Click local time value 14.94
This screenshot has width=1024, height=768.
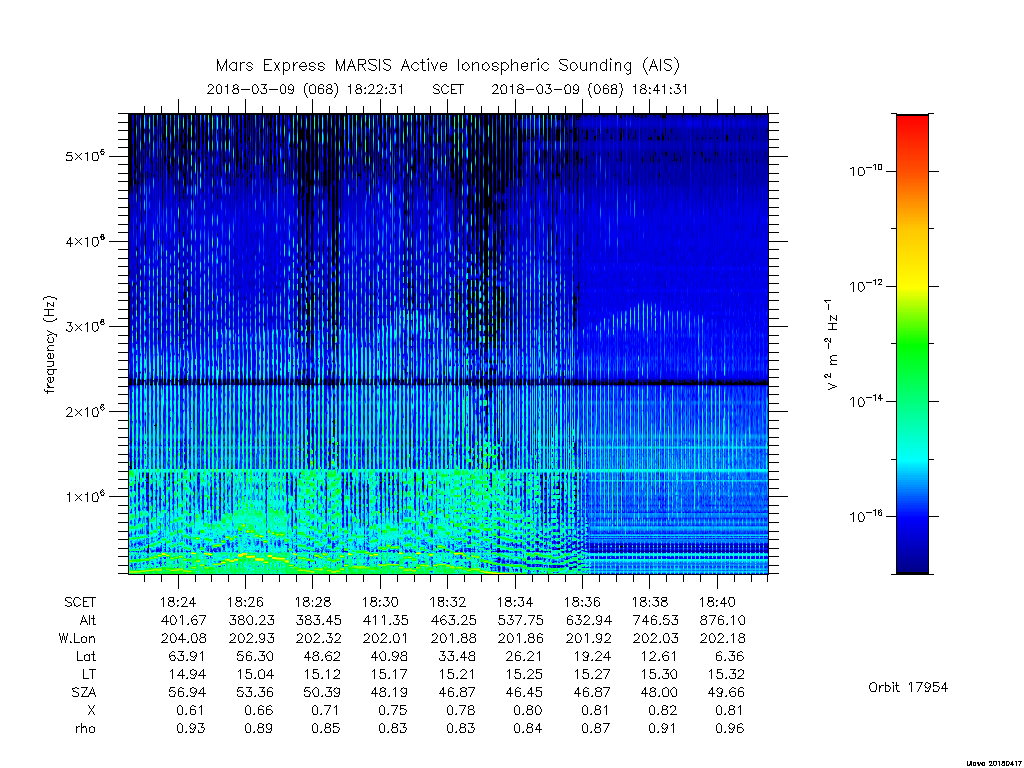click(x=188, y=674)
